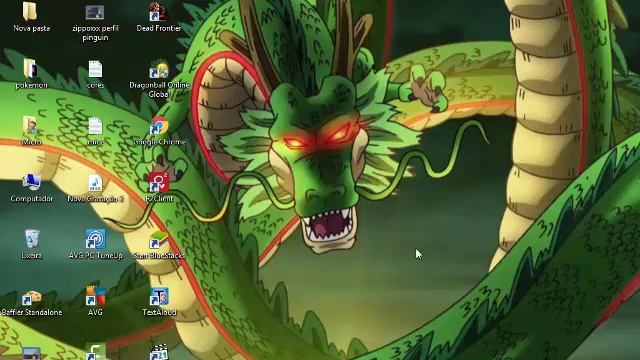Select the Google Chrome shortcut

[x=159, y=126]
